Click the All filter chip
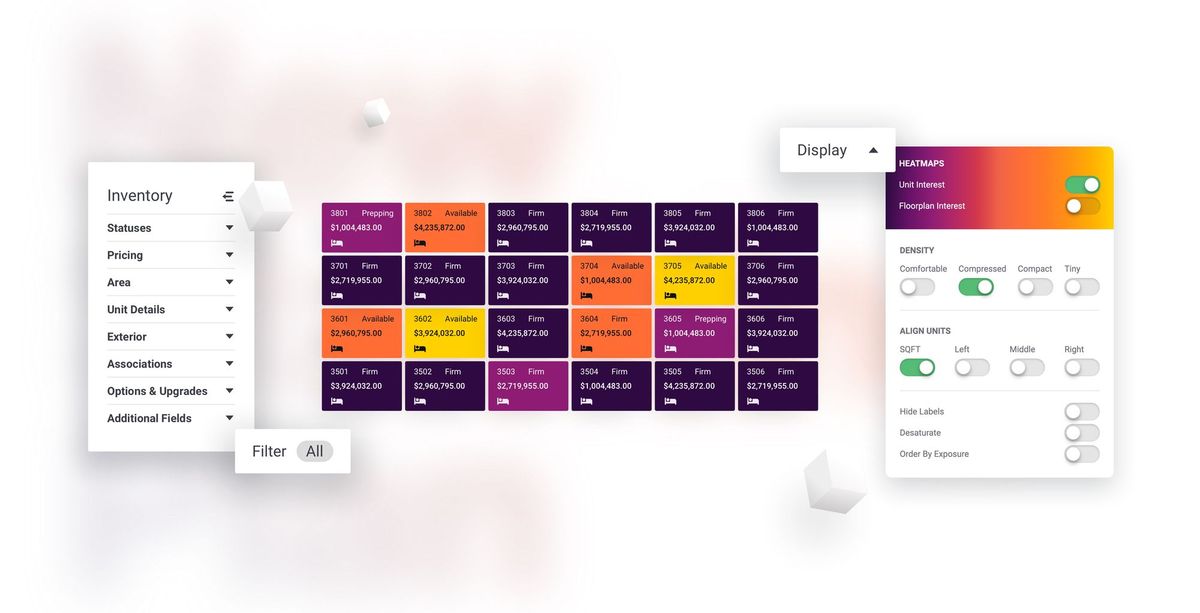The width and height of the screenshot is (1200, 613). click(x=315, y=450)
